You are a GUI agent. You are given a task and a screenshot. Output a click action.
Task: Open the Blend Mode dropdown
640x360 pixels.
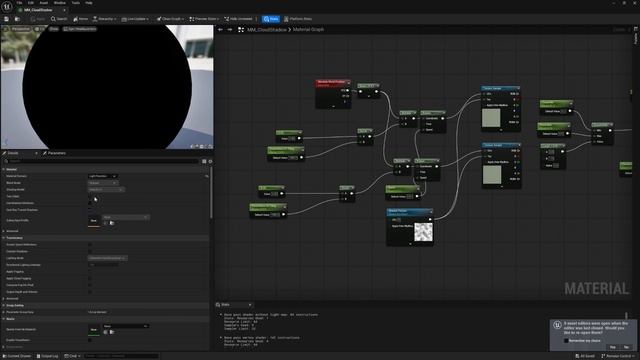[103, 183]
